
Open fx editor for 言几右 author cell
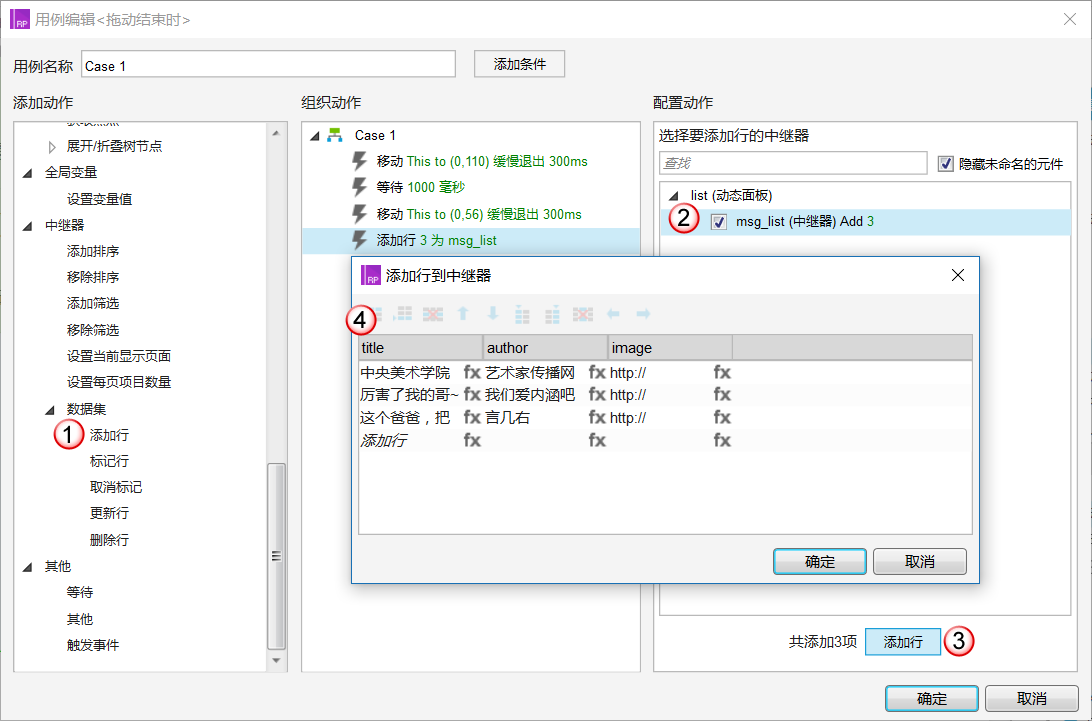click(x=597, y=417)
